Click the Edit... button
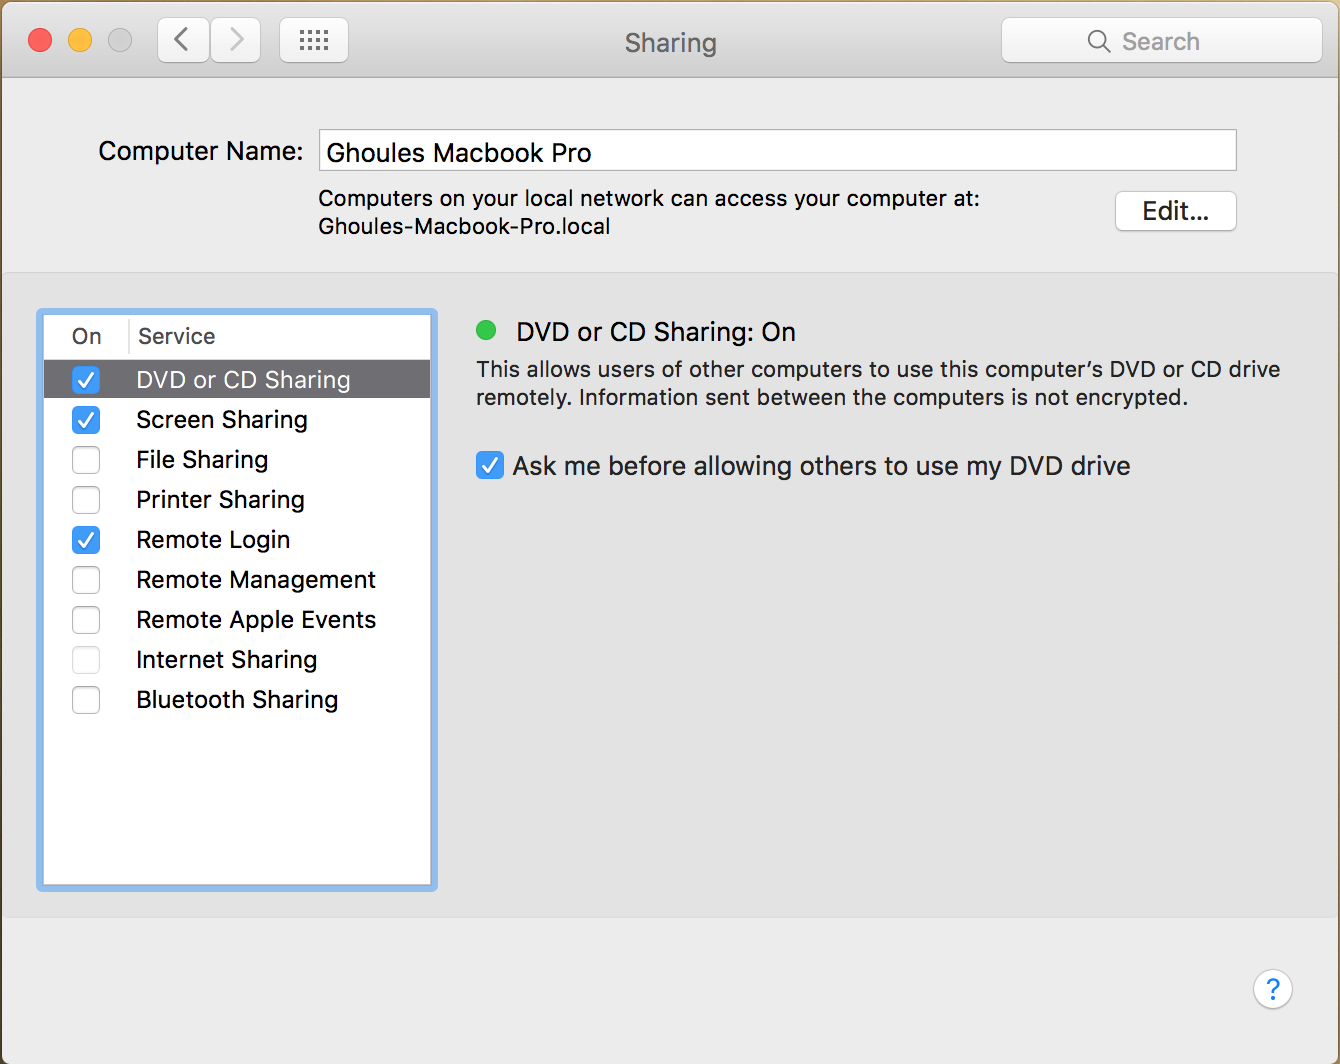Image resolution: width=1340 pixels, height=1064 pixels. point(1175,211)
